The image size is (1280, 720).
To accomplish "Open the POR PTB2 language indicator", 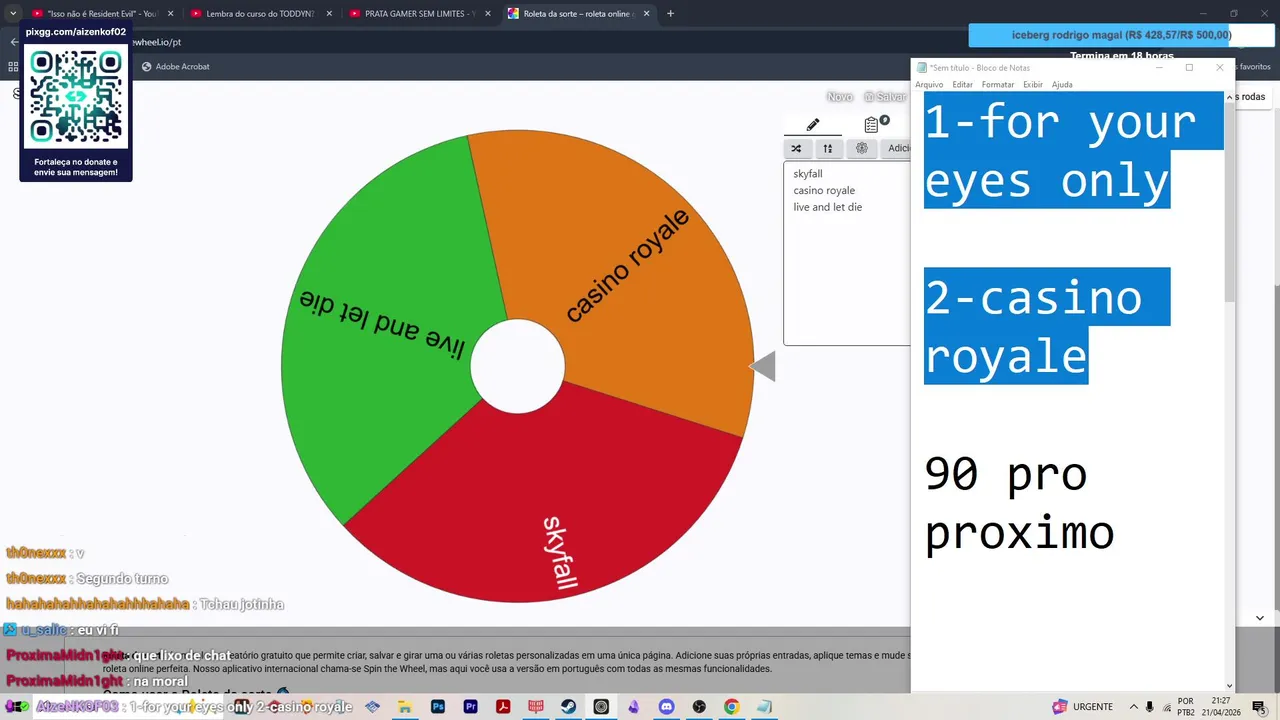I will tap(1186, 707).
